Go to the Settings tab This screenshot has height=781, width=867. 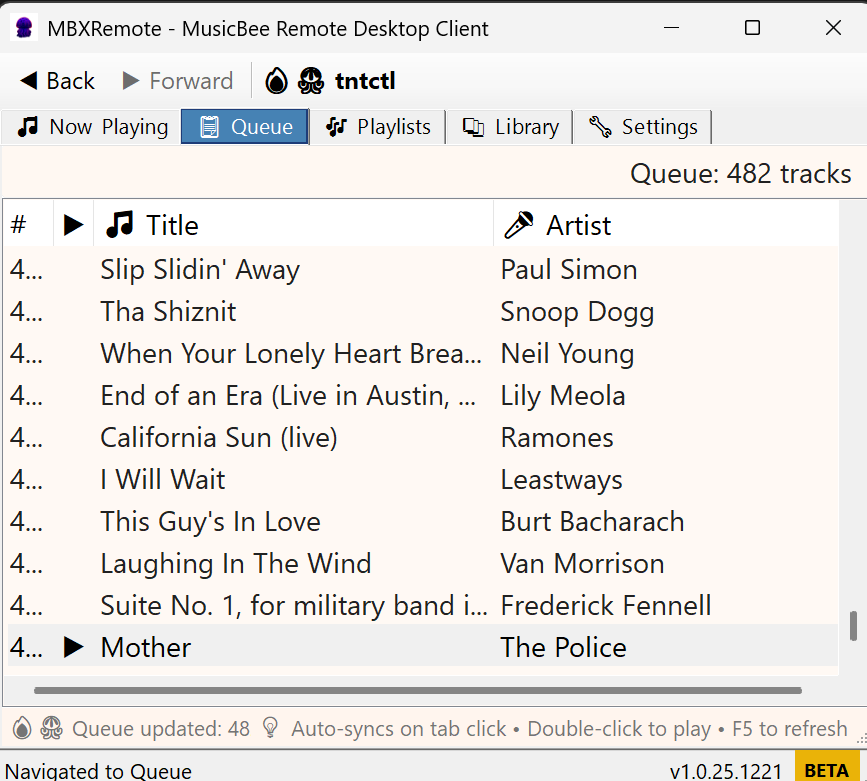[643, 127]
